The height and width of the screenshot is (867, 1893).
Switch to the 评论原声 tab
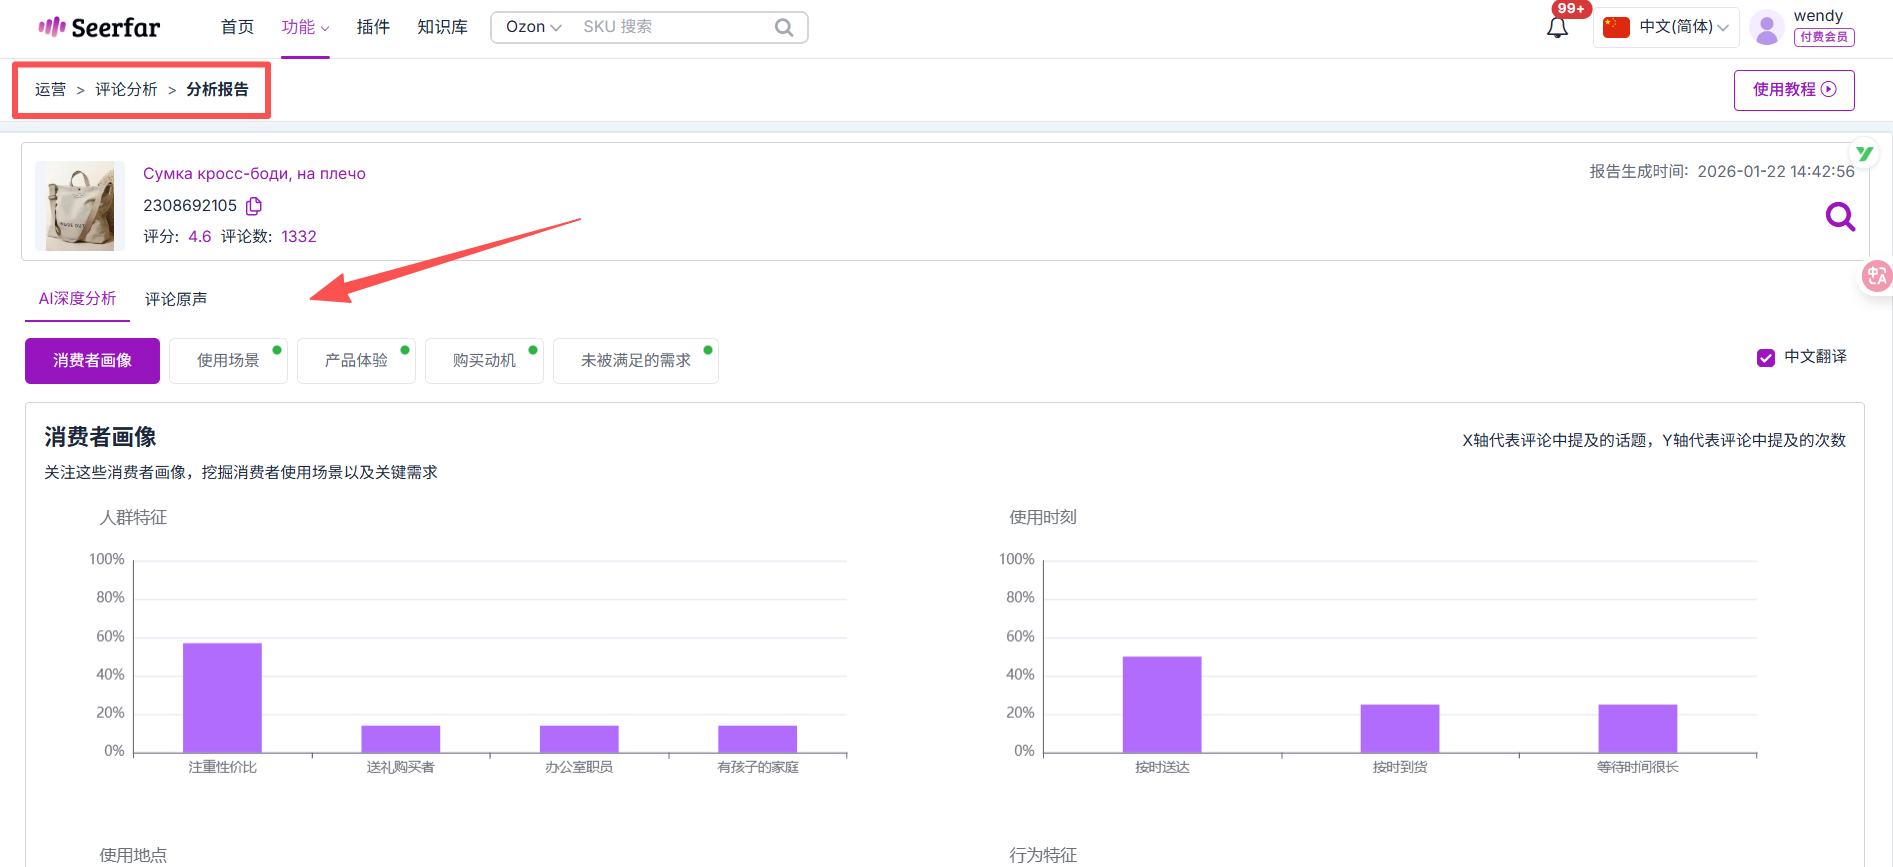[176, 299]
